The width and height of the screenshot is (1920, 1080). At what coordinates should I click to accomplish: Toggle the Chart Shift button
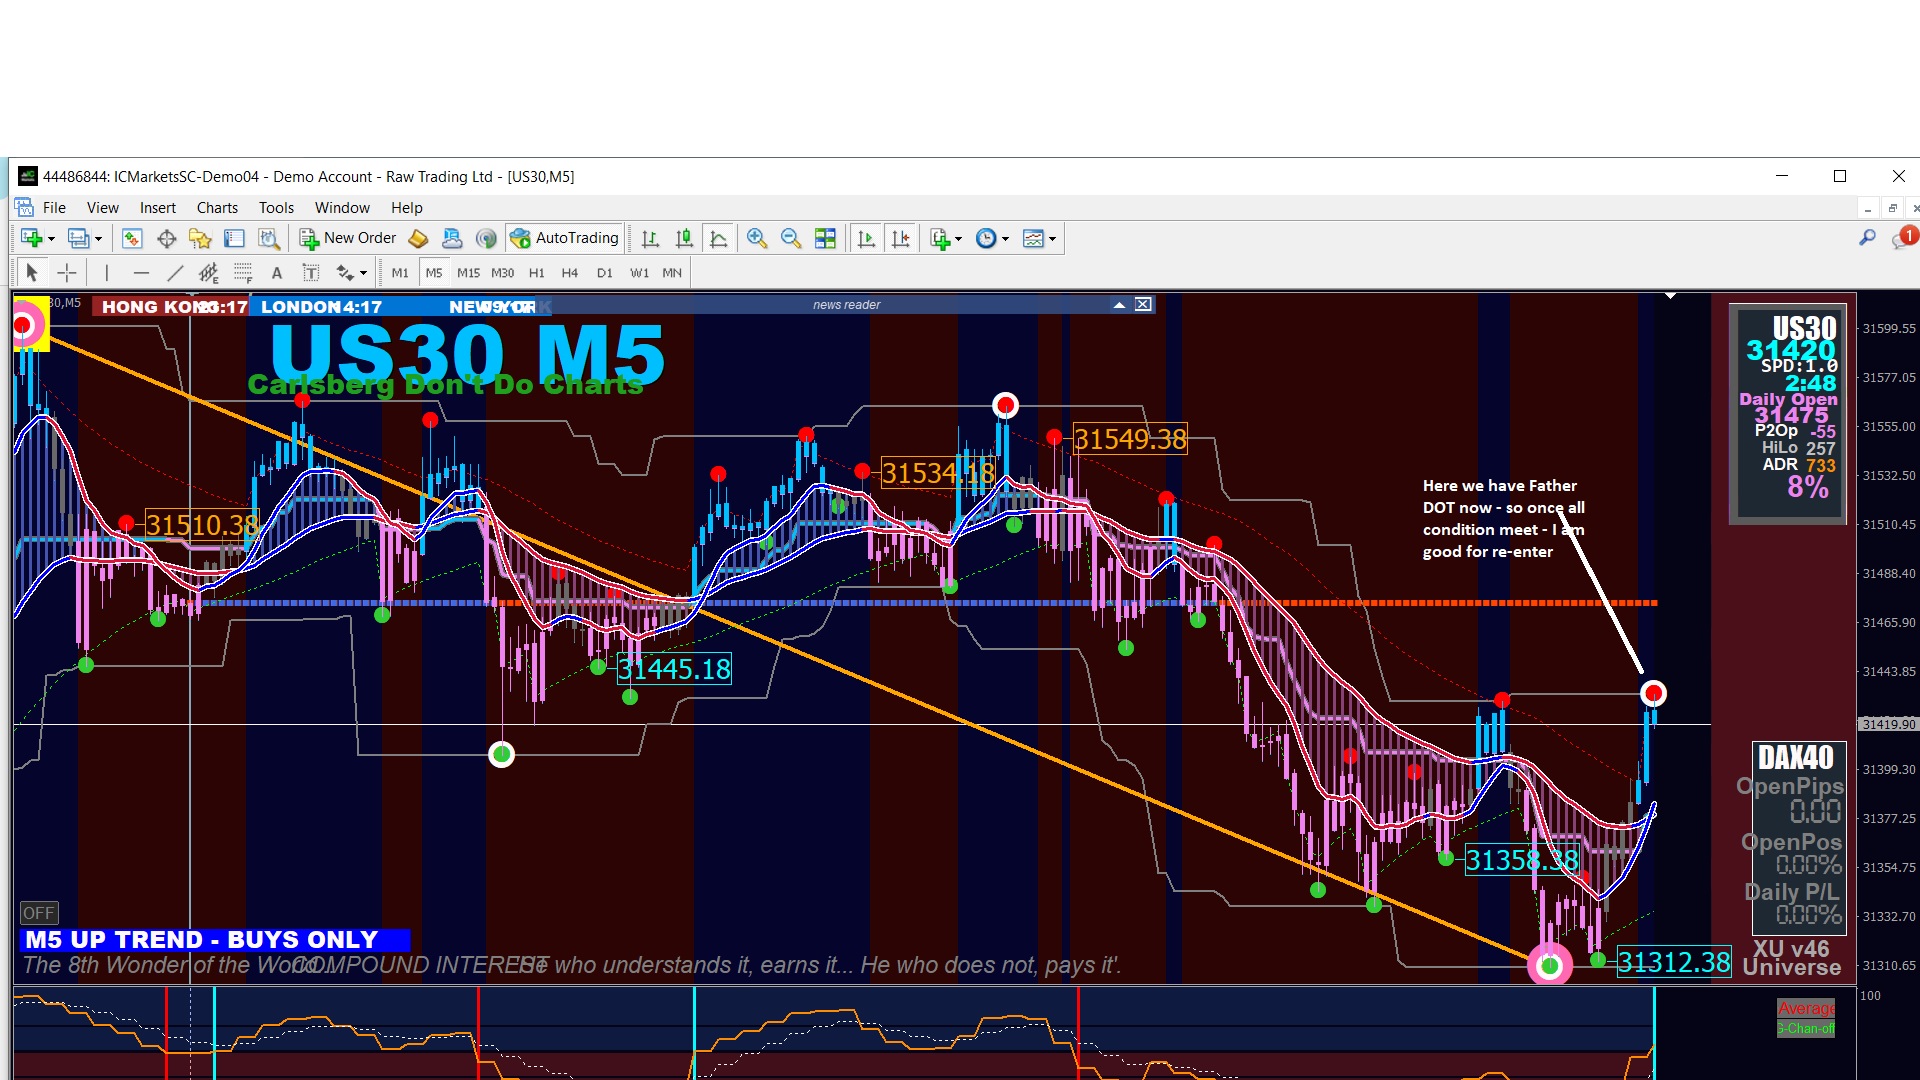pyautogui.click(x=900, y=238)
